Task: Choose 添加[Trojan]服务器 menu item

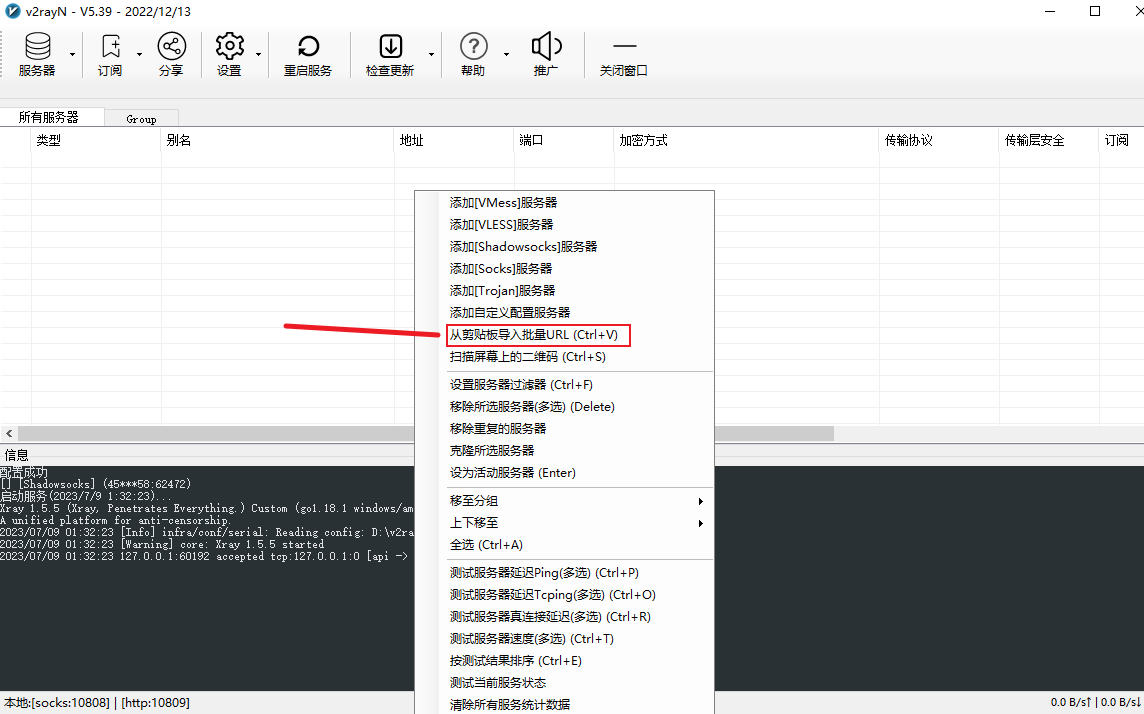Action: click(564, 290)
